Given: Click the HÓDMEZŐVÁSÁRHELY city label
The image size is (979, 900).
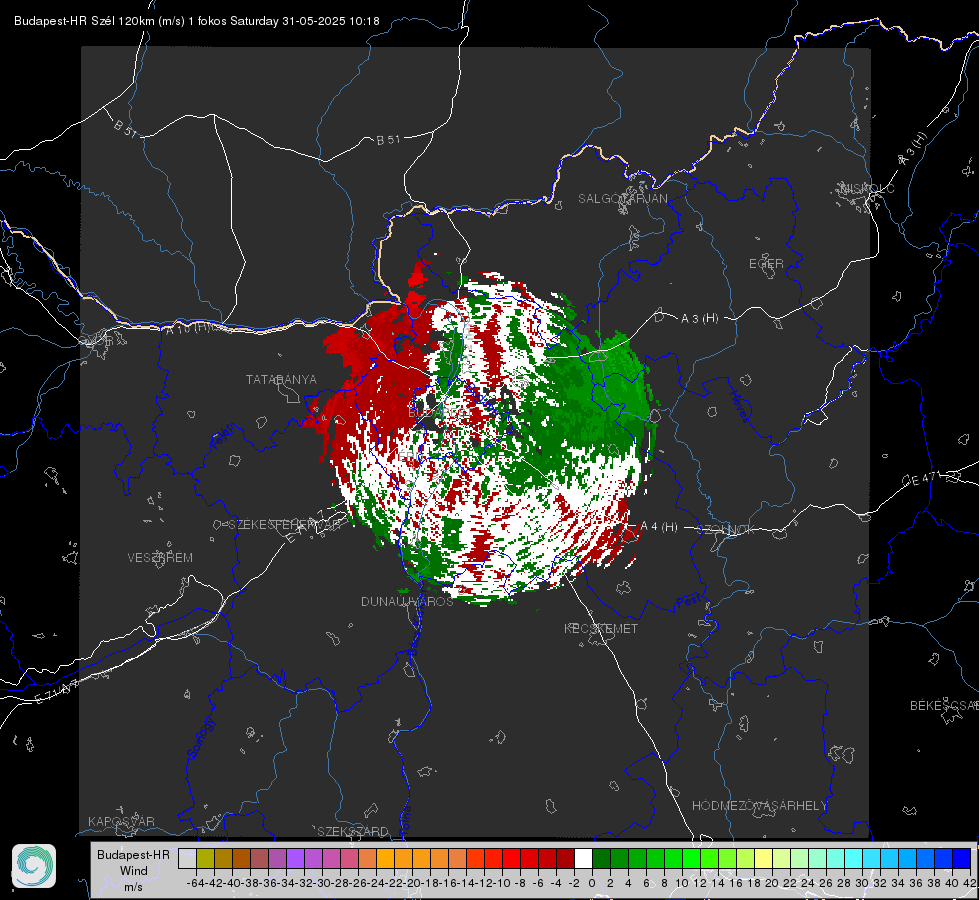Looking at the screenshot, I should (759, 806).
